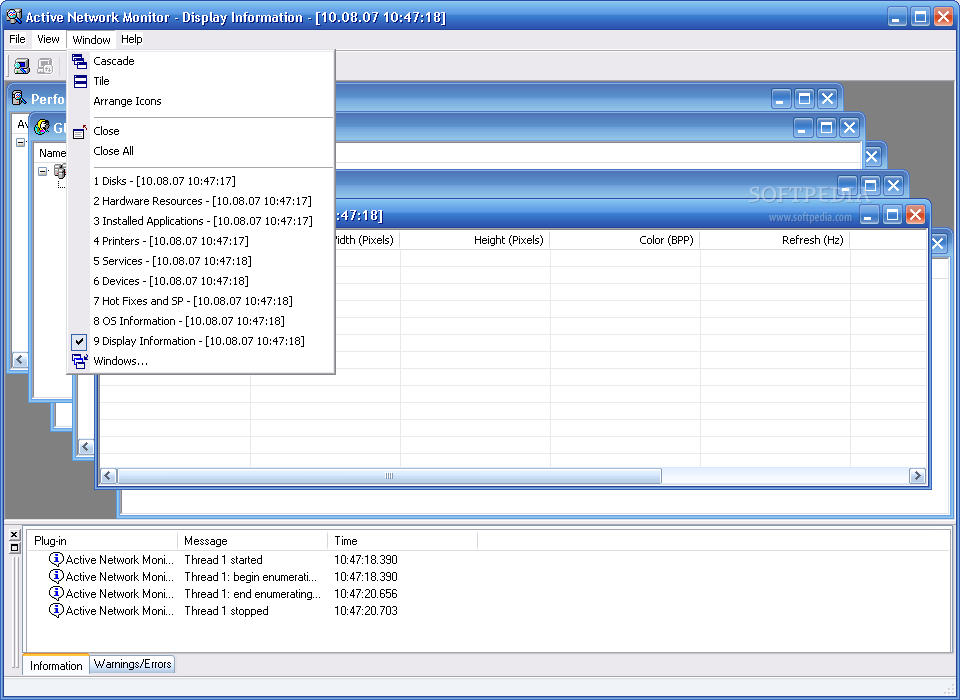Select '7 Hot Fixes and SP' entry
Screen dimensions: 960x700
click(200, 301)
